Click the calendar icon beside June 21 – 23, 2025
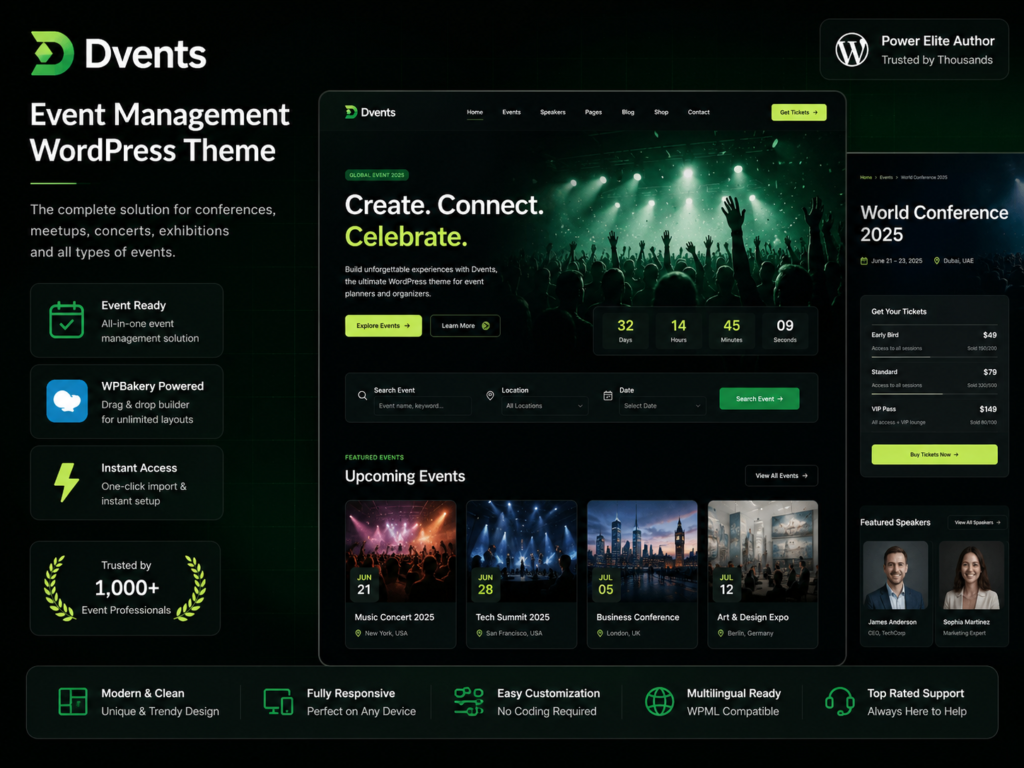Screen dimensions: 1024x768 click(864, 261)
